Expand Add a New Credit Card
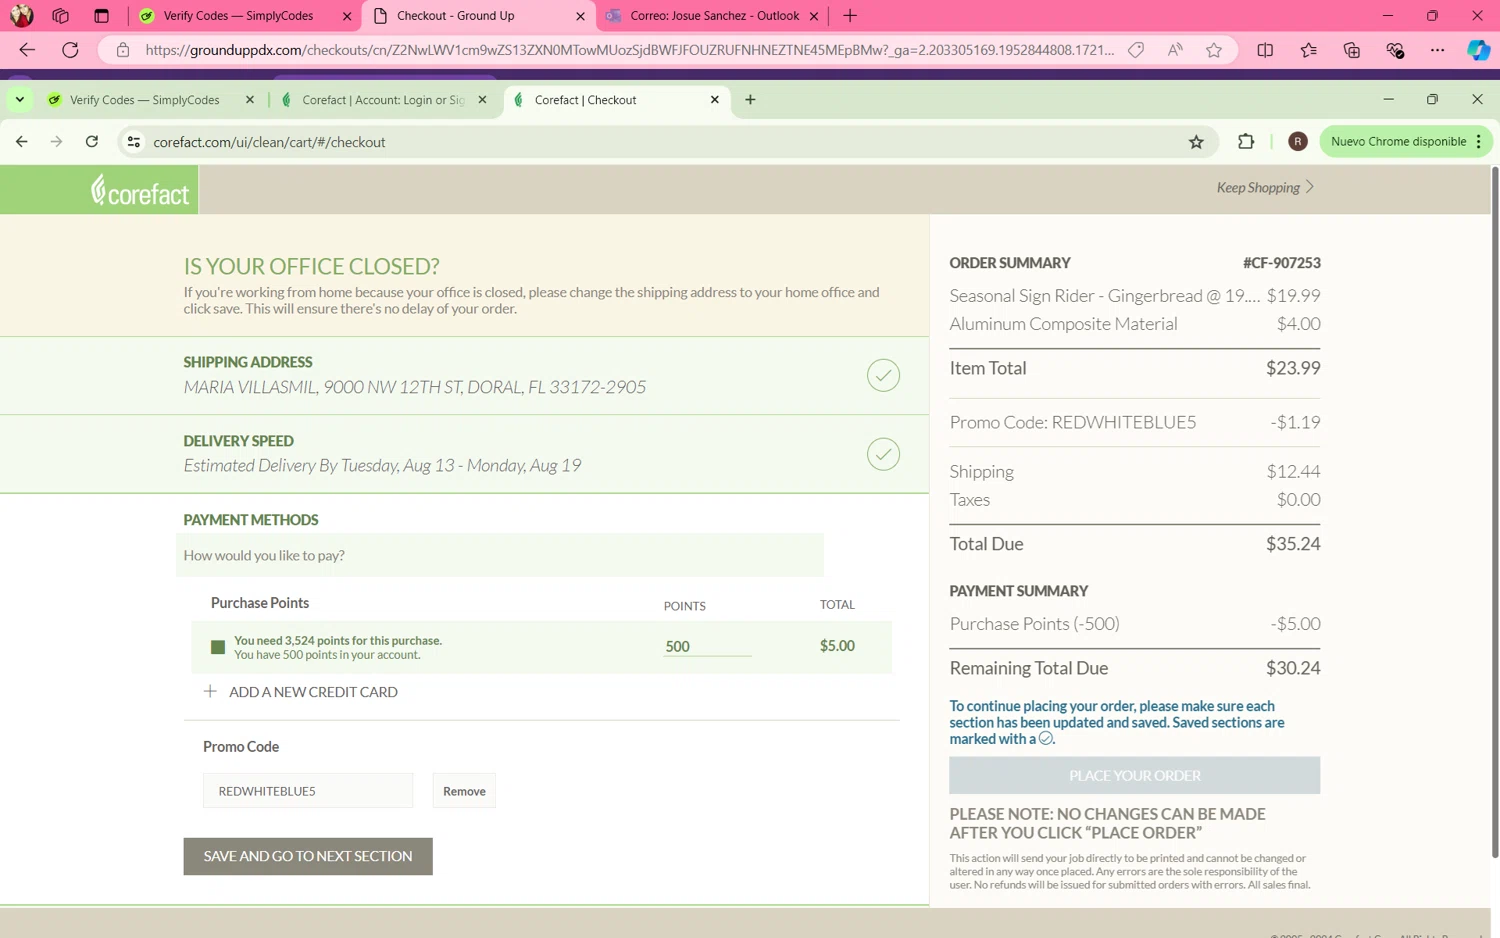The width and height of the screenshot is (1500, 938). point(300,692)
